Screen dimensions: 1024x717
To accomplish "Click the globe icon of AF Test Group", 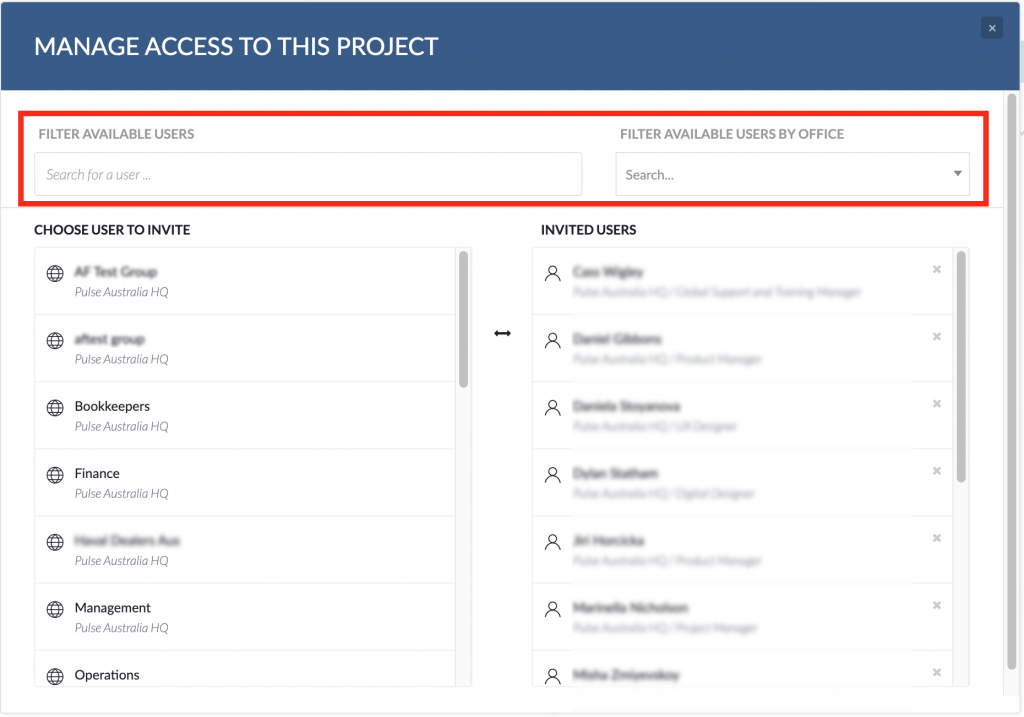I will tap(56, 274).
